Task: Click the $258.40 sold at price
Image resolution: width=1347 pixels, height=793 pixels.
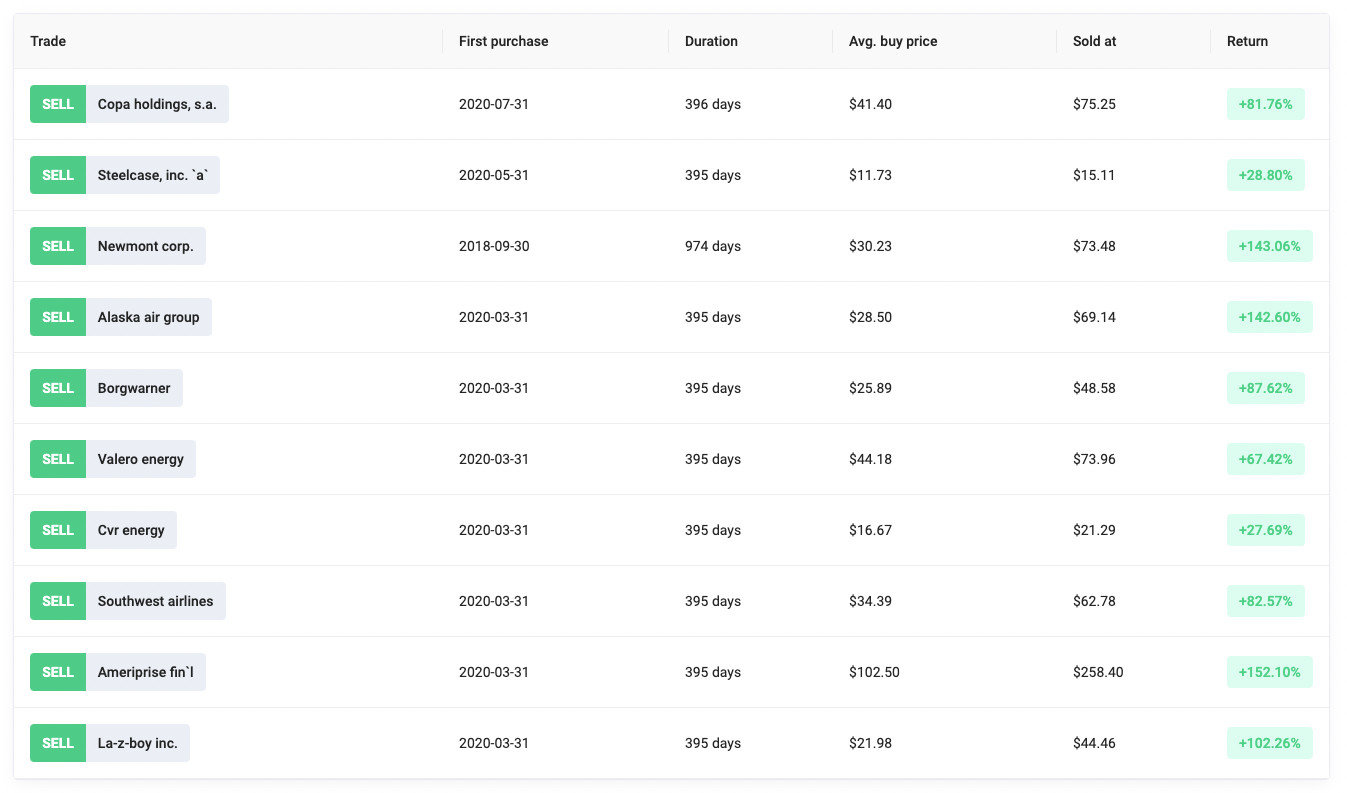Action: click(x=1098, y=672)
